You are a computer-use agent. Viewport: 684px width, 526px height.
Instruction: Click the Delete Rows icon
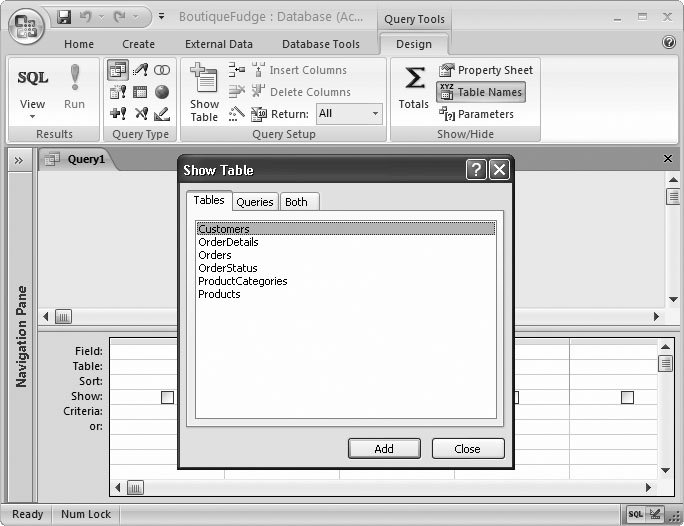click(x=237, y=92)
